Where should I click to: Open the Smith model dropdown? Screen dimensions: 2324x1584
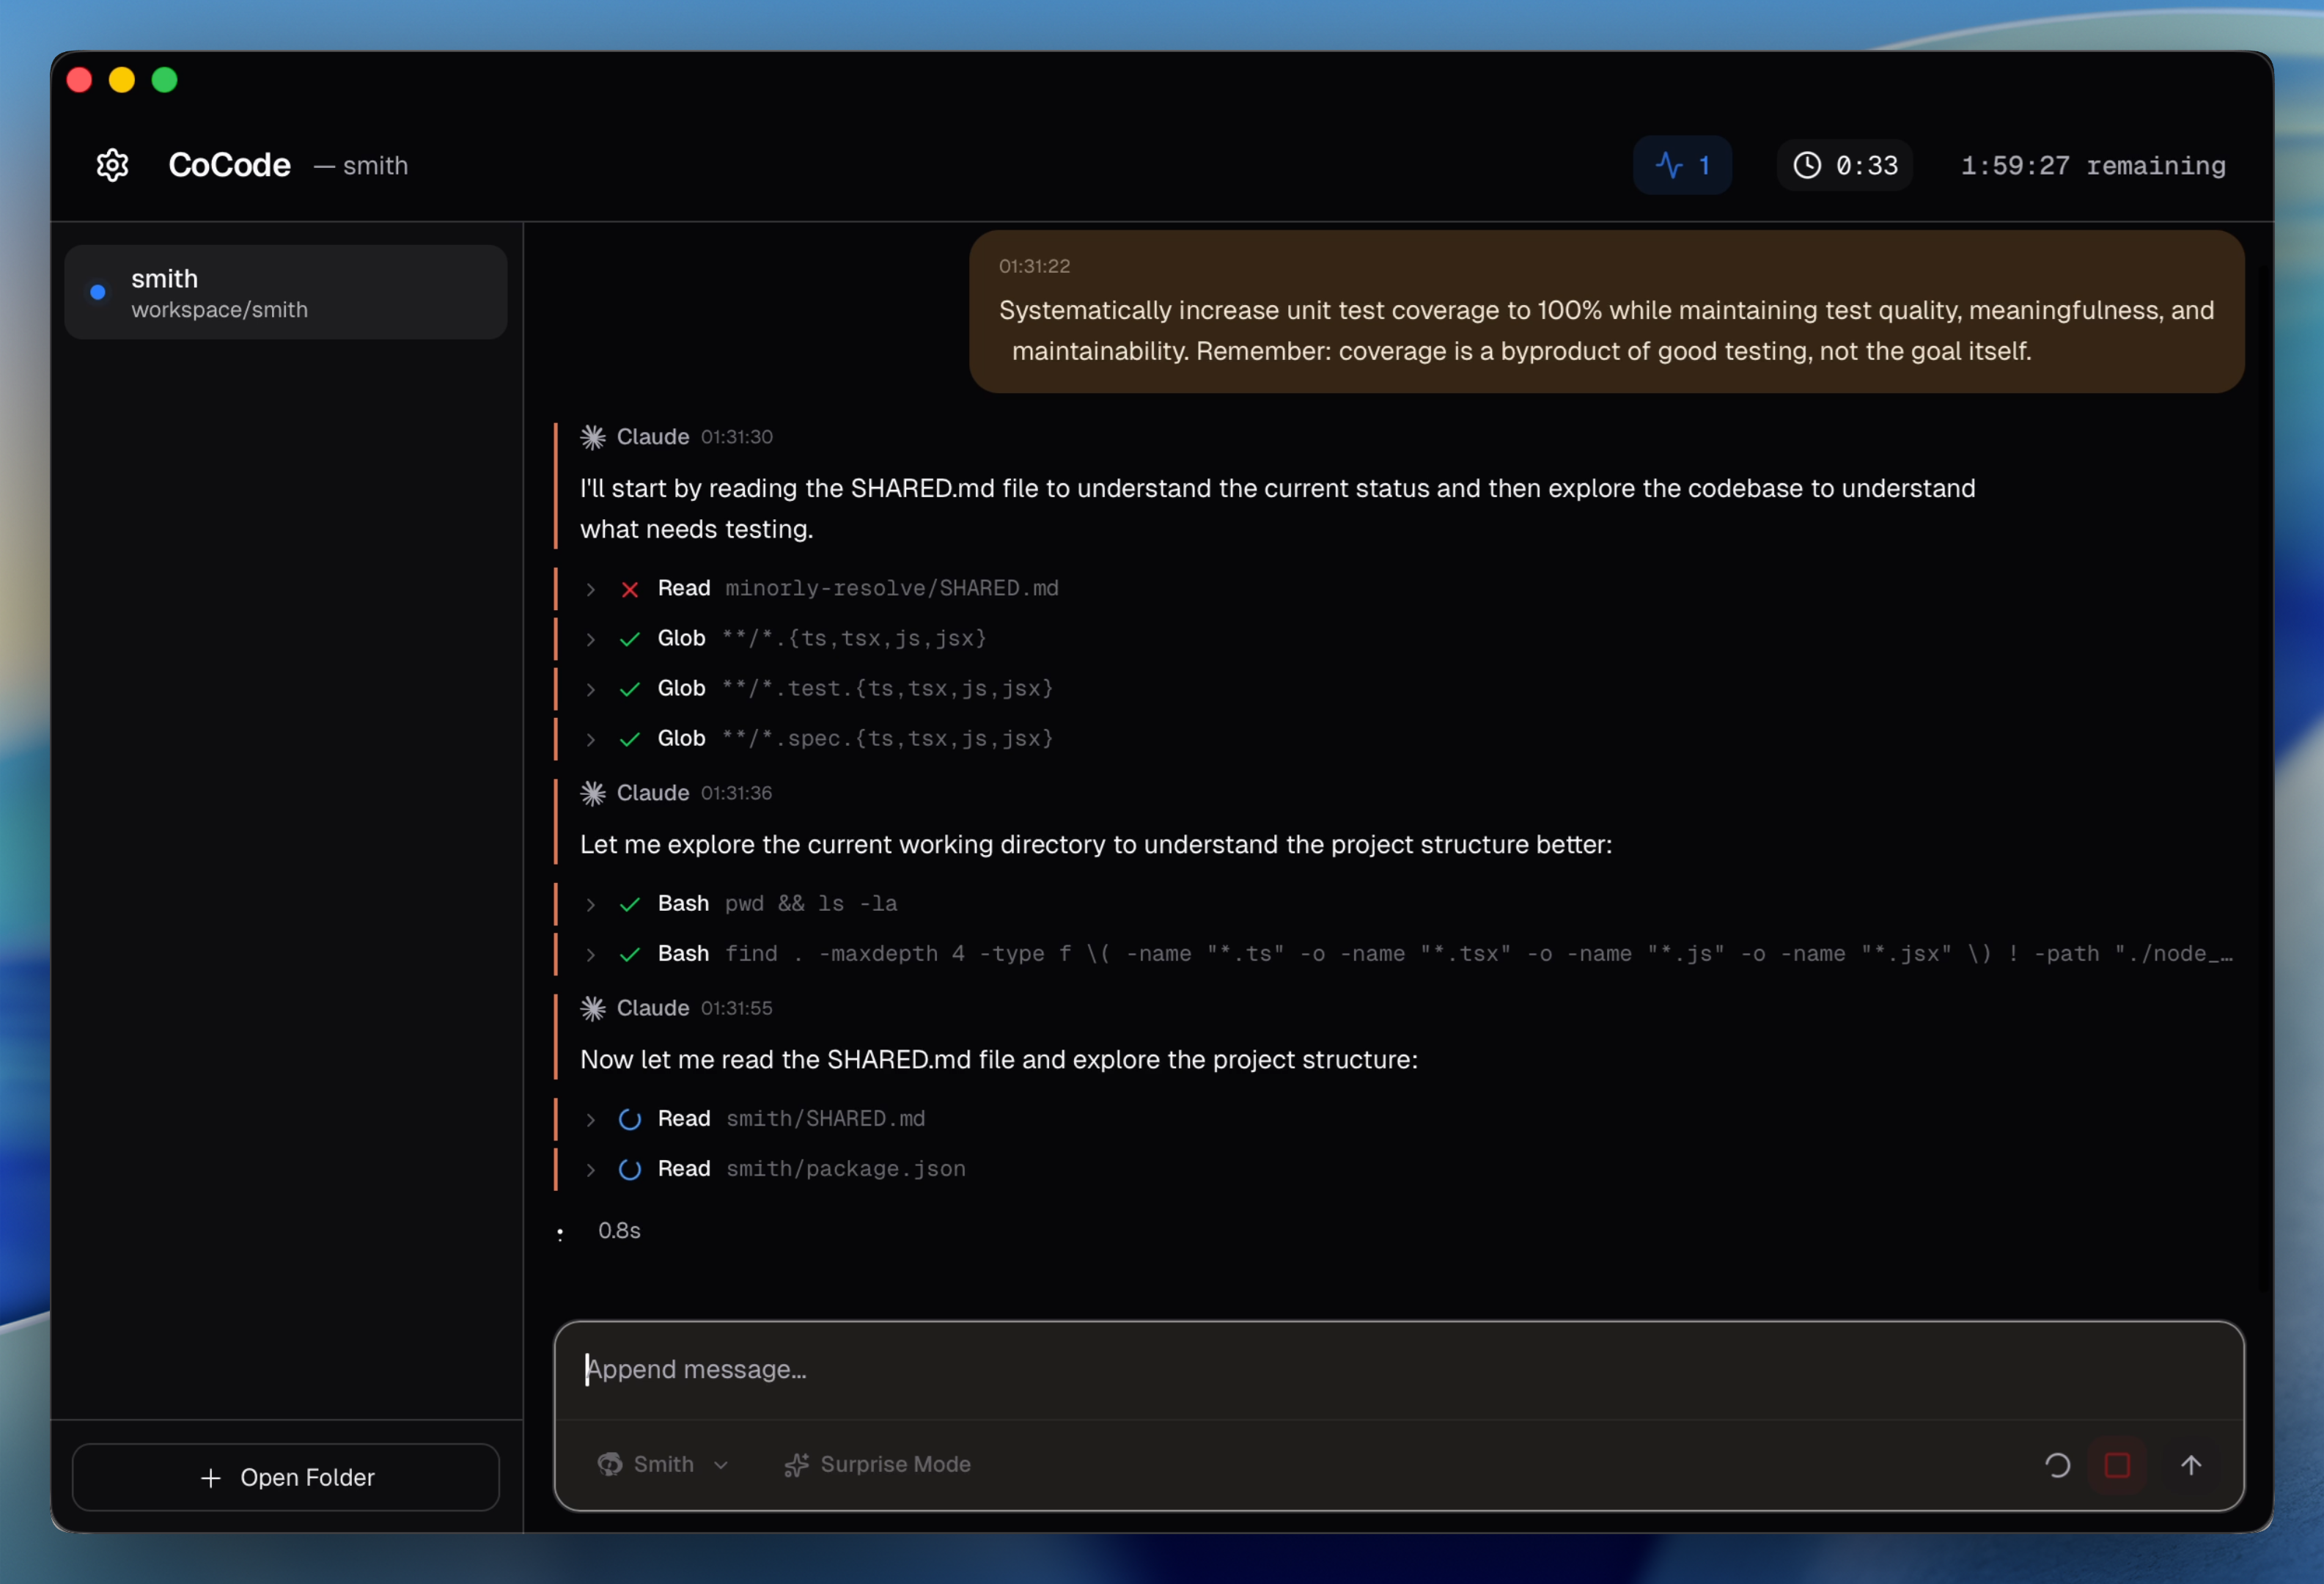pyautogui.click(x=663, y=1465)
